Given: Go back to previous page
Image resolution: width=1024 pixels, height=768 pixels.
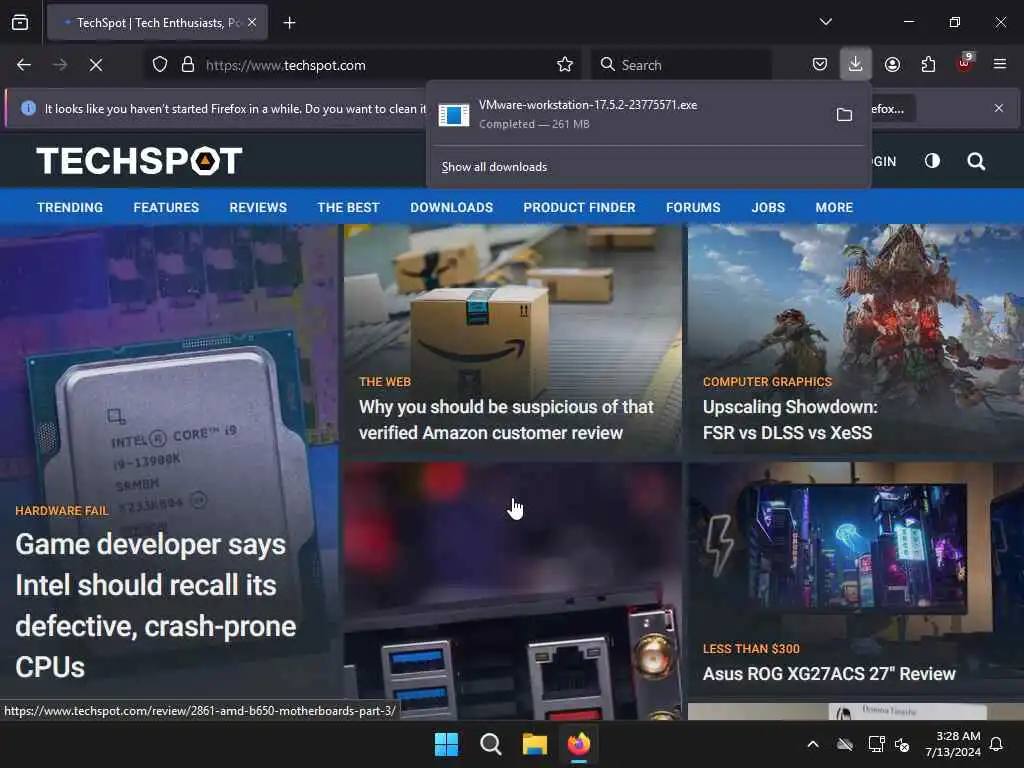Looking at the screenshot, I should coord(24,65).
